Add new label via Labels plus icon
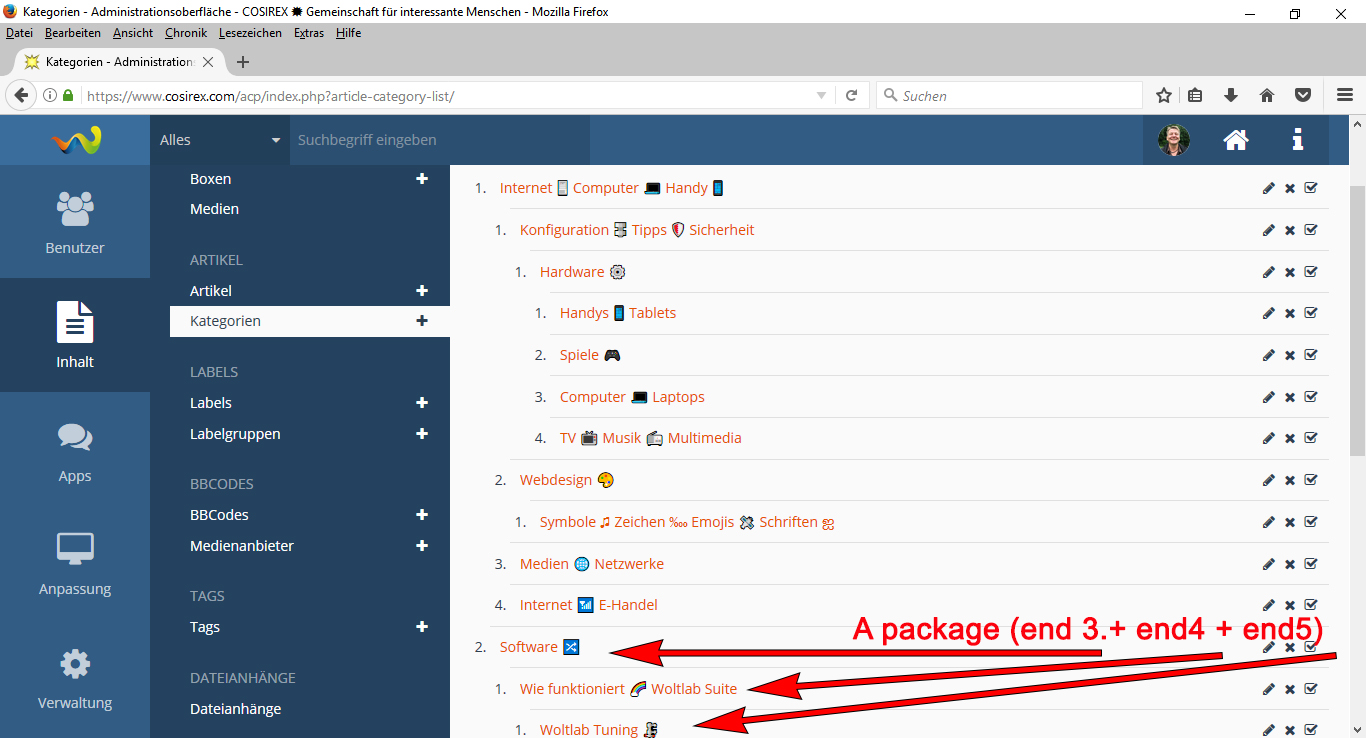 tap(422, 403)
